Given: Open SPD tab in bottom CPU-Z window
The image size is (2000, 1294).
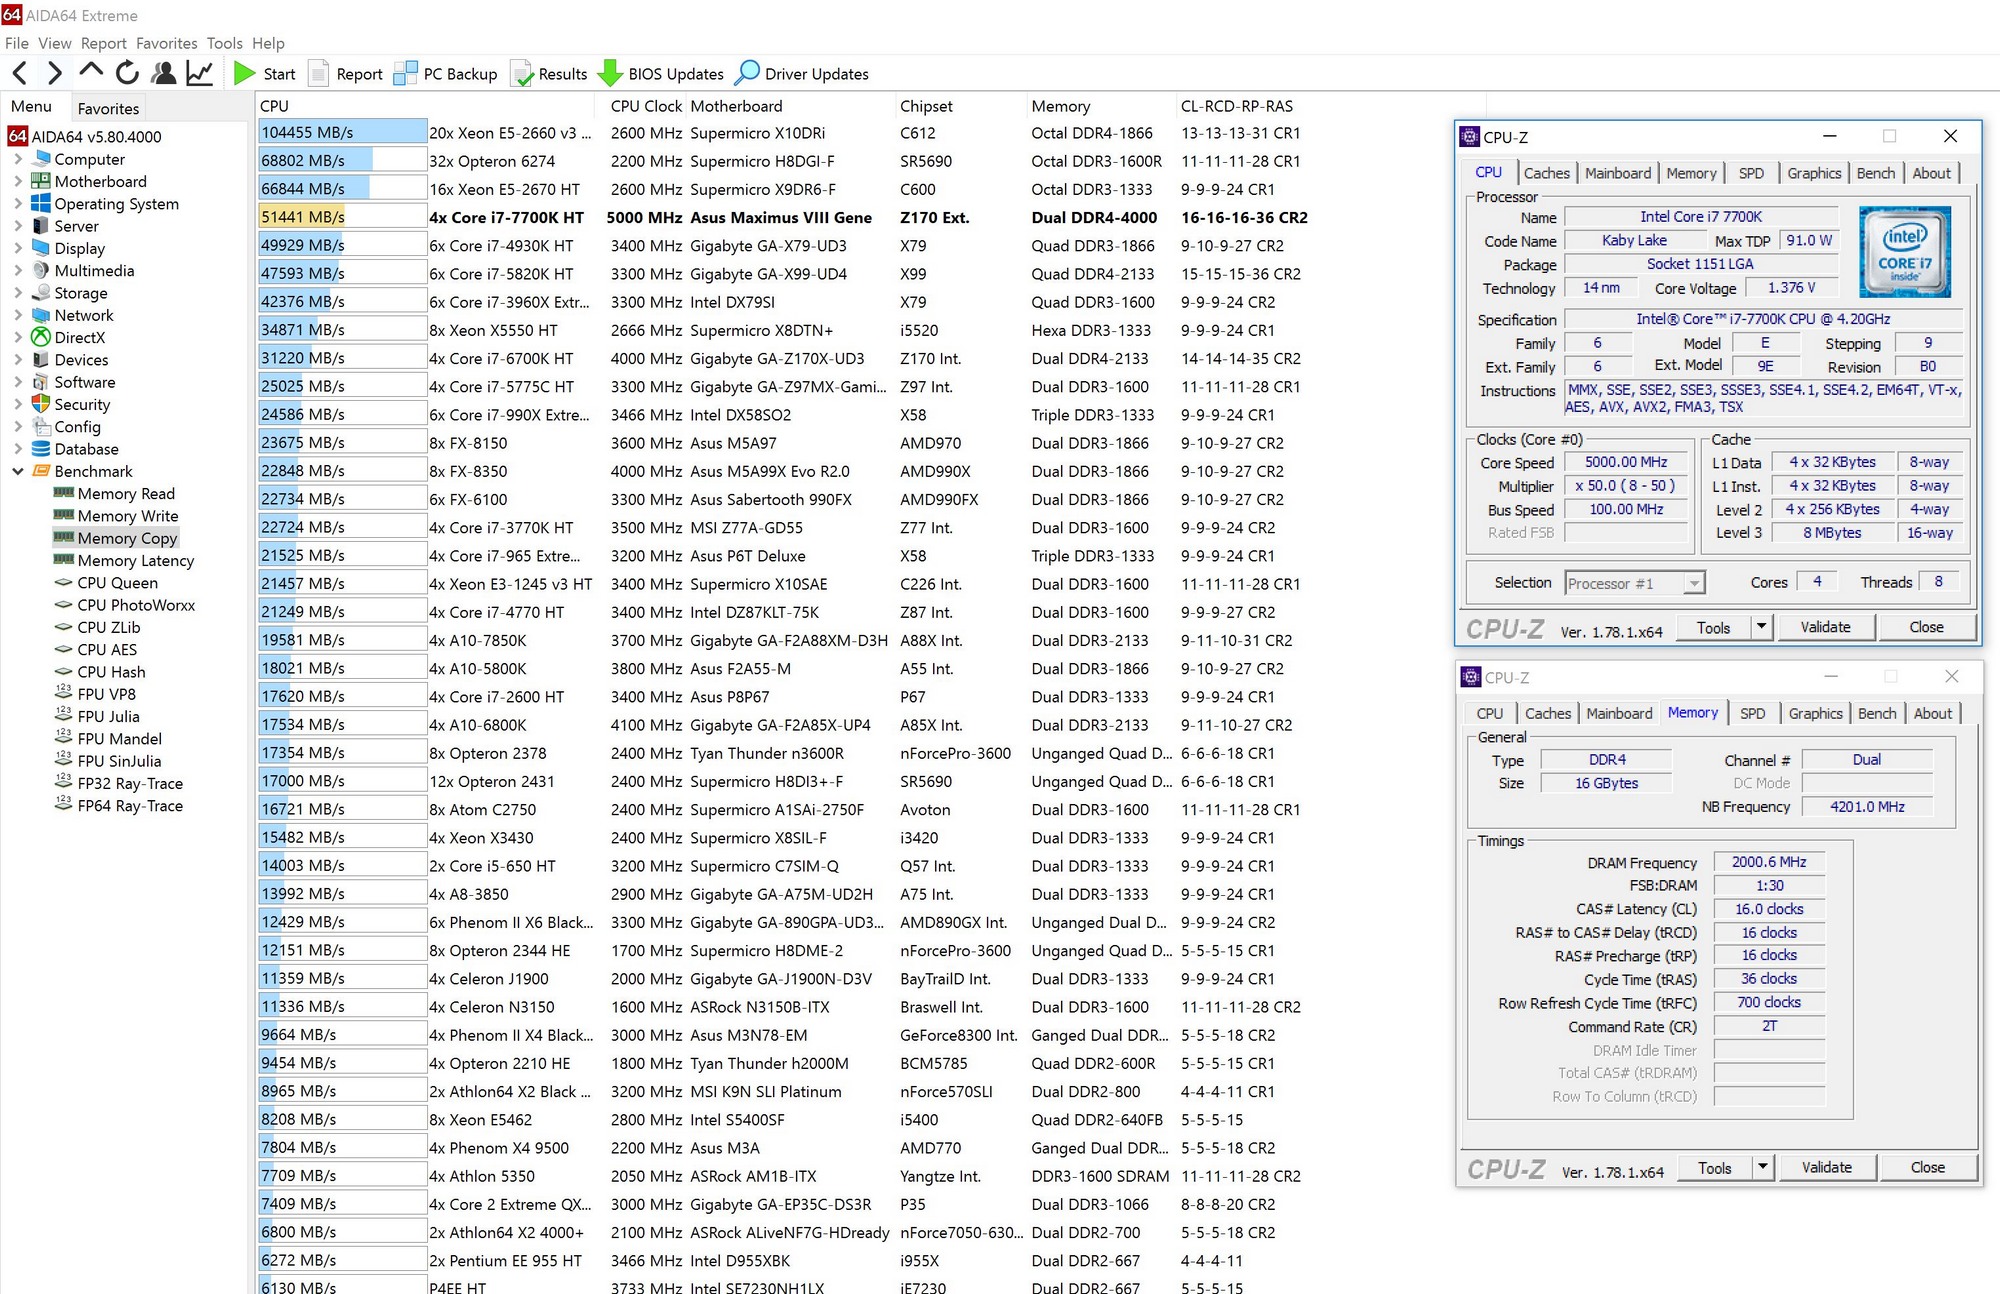Looking at the screenshot, I should point(1752,713).
